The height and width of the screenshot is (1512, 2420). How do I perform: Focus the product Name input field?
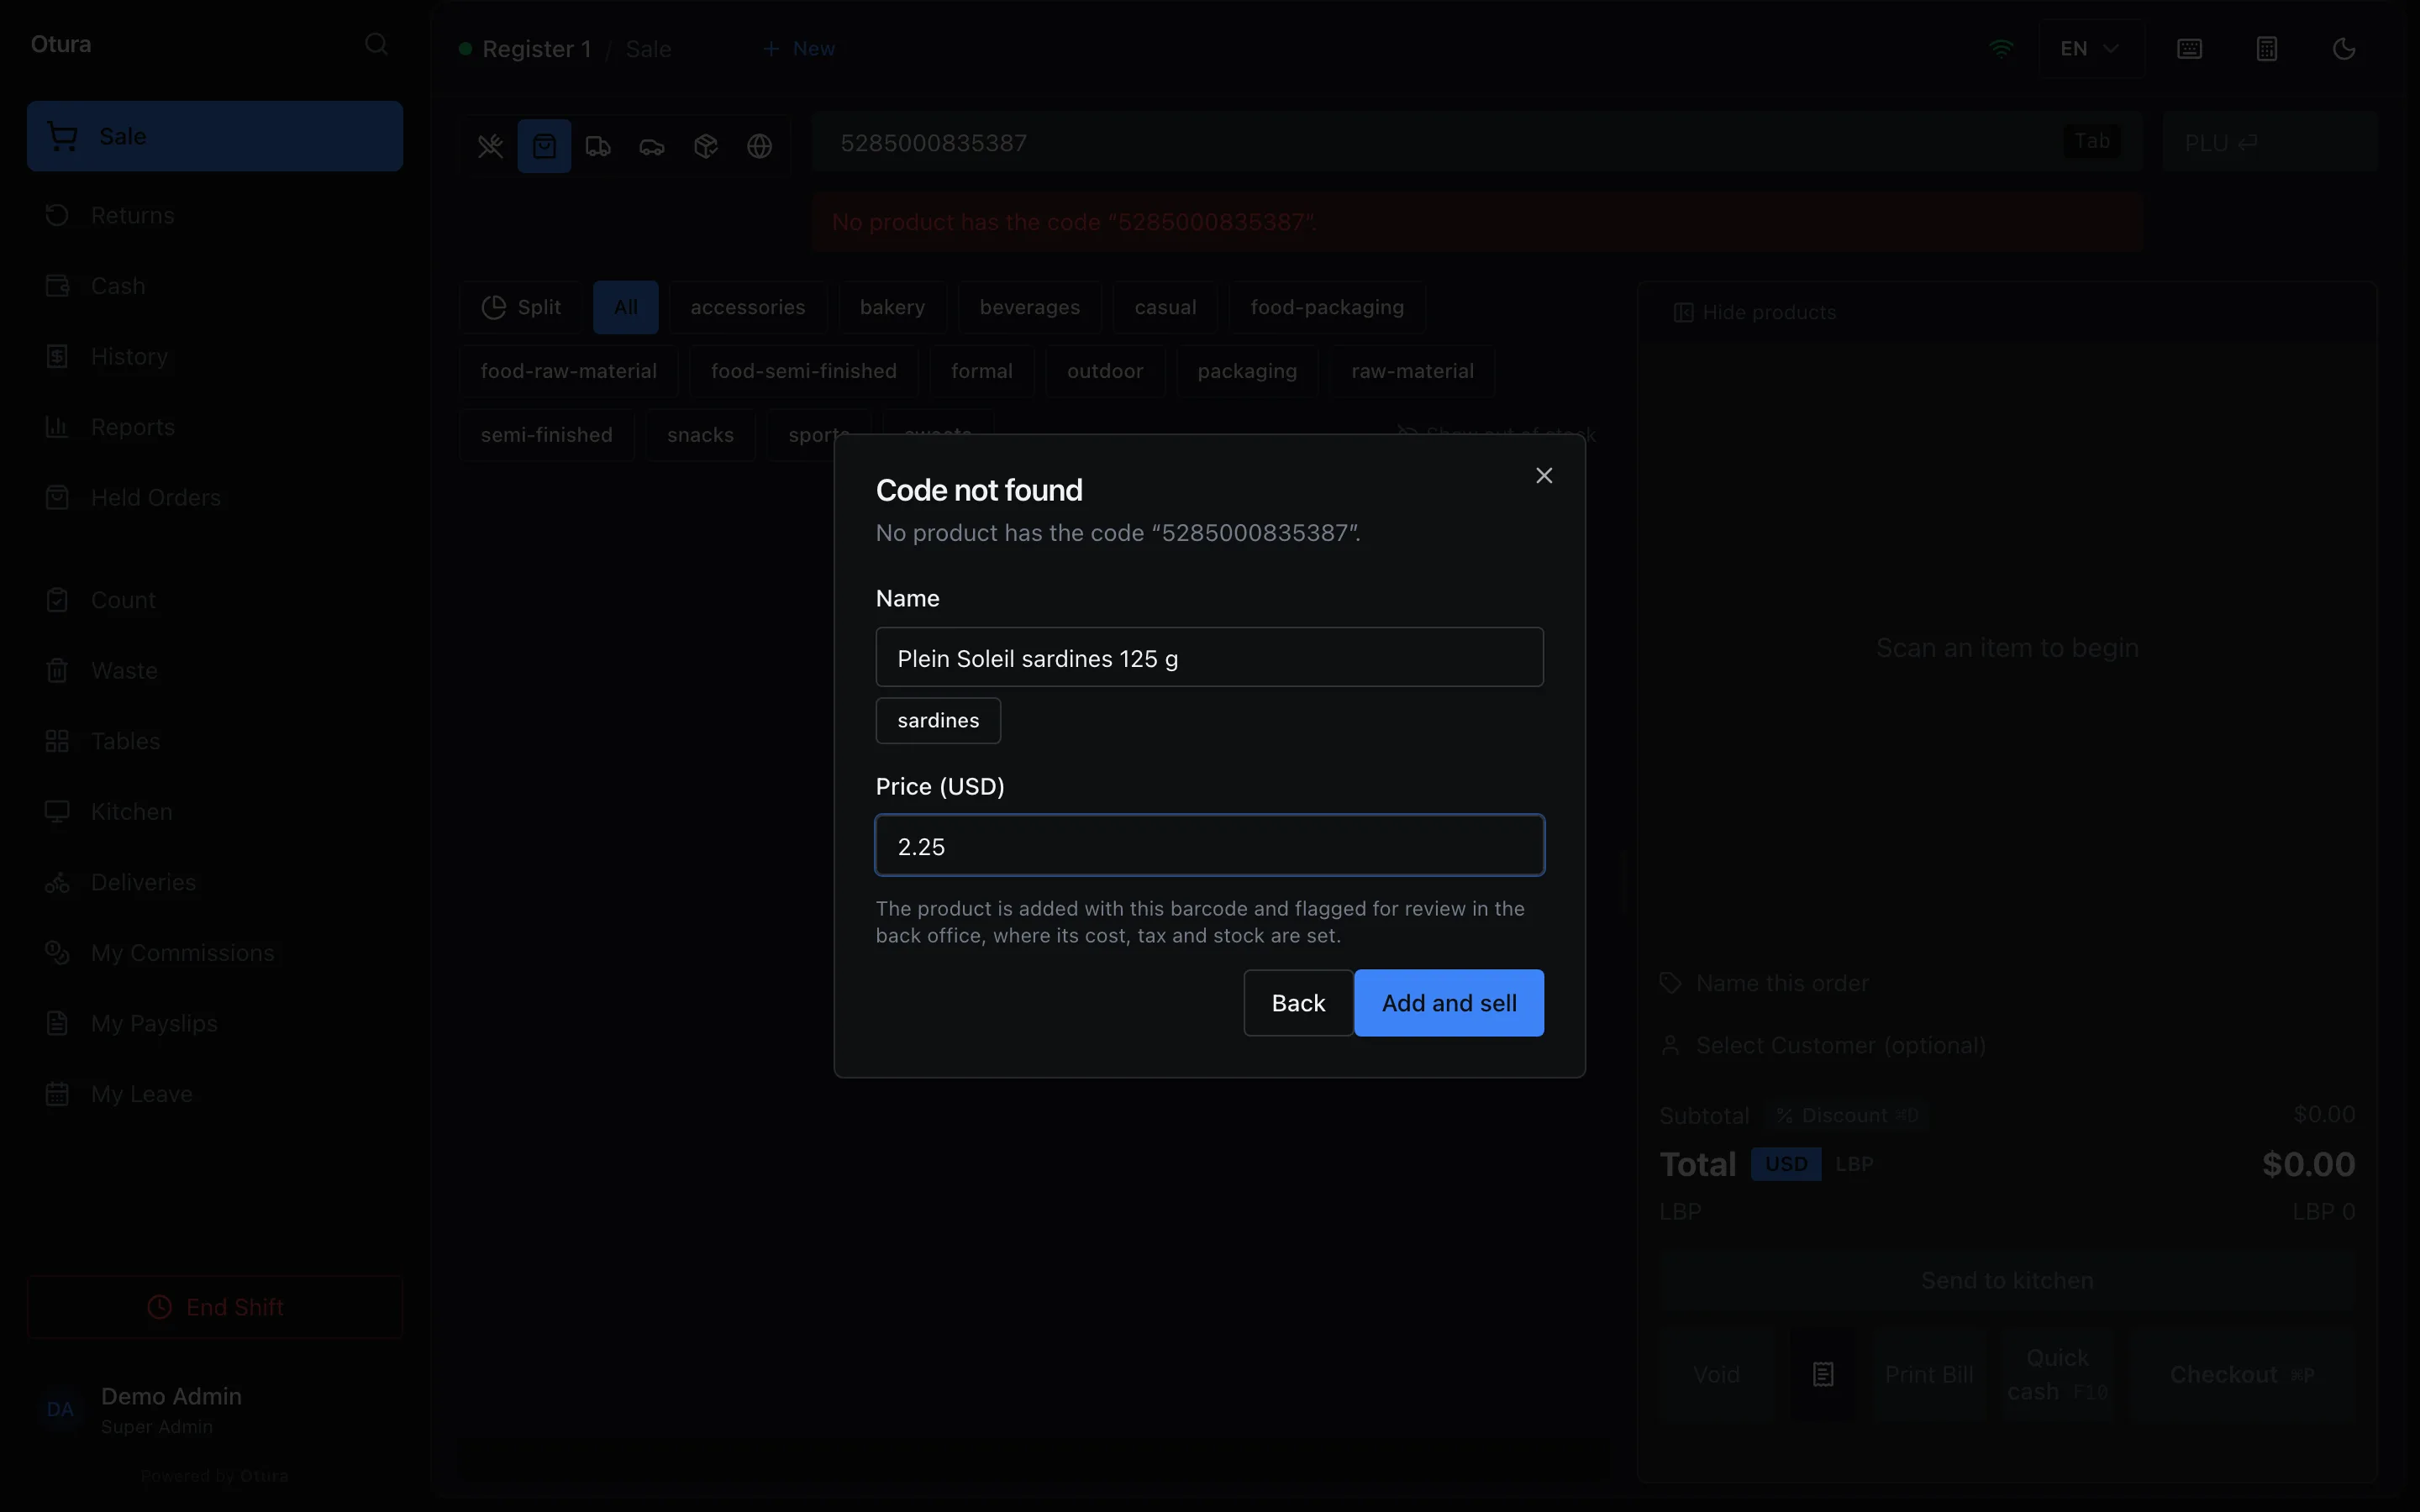tap(1209, 657)
